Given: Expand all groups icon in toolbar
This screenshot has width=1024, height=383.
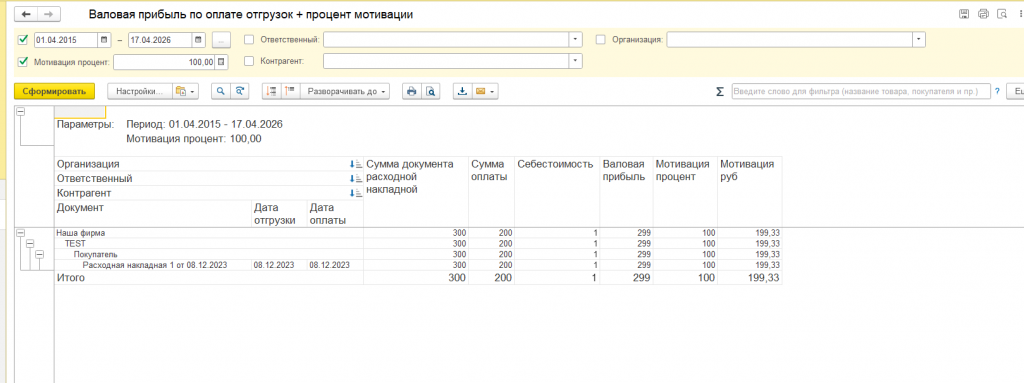Looking at the screenshot, I should [291, 92].
